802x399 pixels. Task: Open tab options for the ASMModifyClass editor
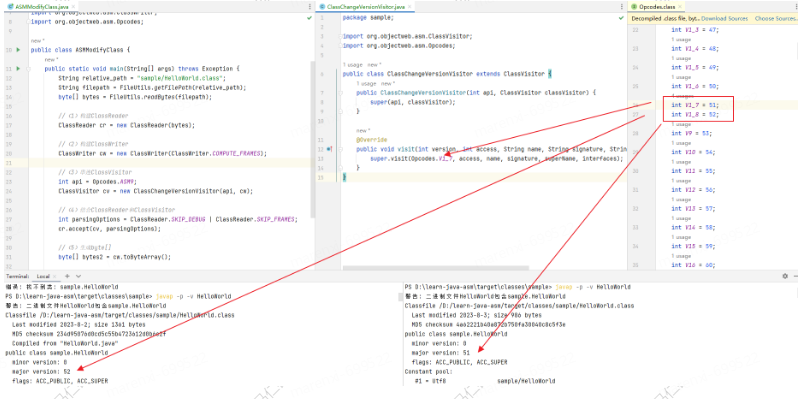click(x=310, y=7)
